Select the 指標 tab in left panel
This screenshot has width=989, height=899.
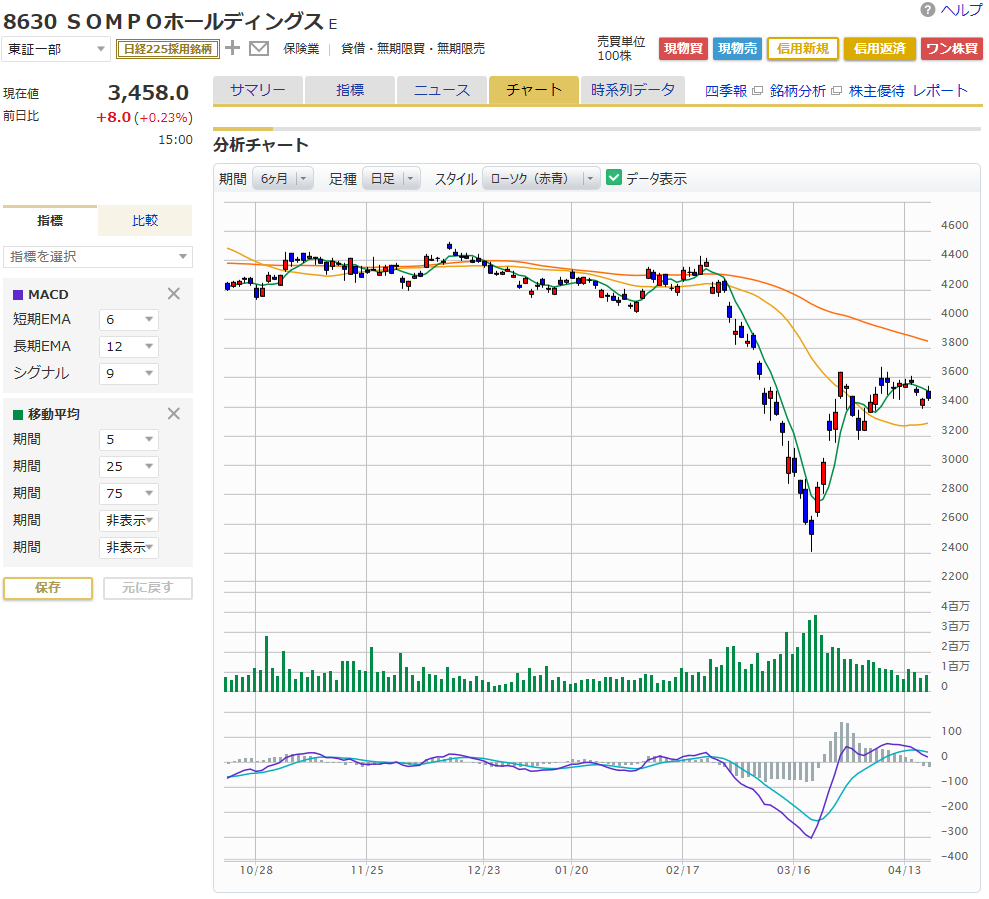pos(50,220)
